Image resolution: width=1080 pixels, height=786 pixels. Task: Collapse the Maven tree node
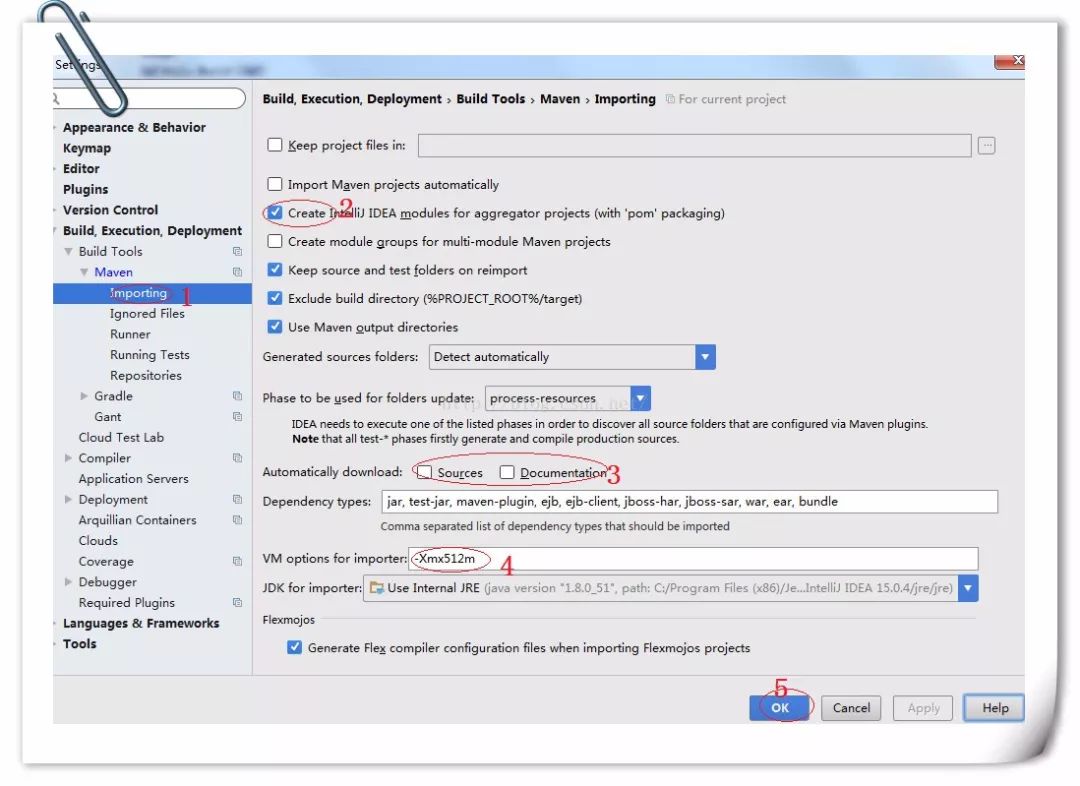tap(84, 272)
